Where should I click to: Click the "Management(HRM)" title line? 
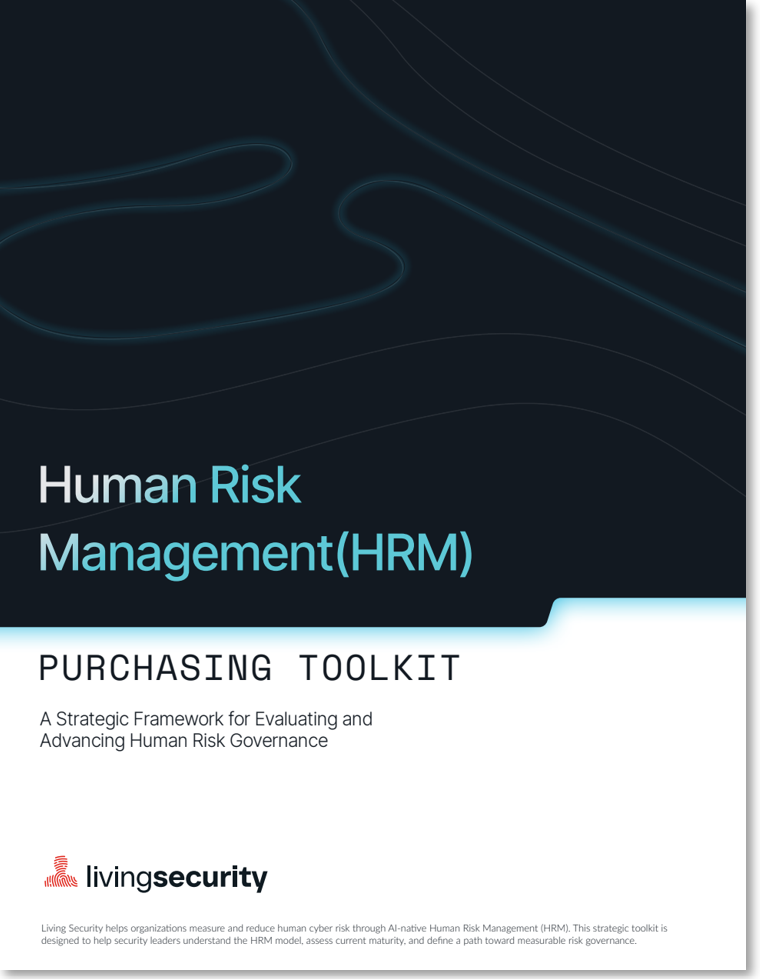(x=255, y=553)
